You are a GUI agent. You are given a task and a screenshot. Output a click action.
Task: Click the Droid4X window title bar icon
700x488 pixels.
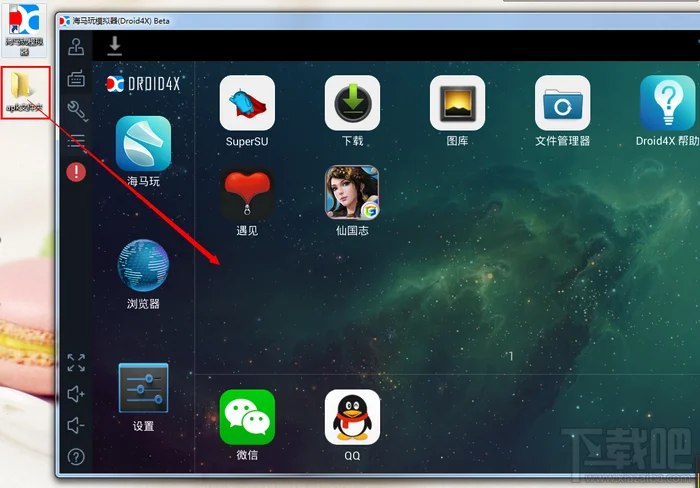[x=65, y=21]
